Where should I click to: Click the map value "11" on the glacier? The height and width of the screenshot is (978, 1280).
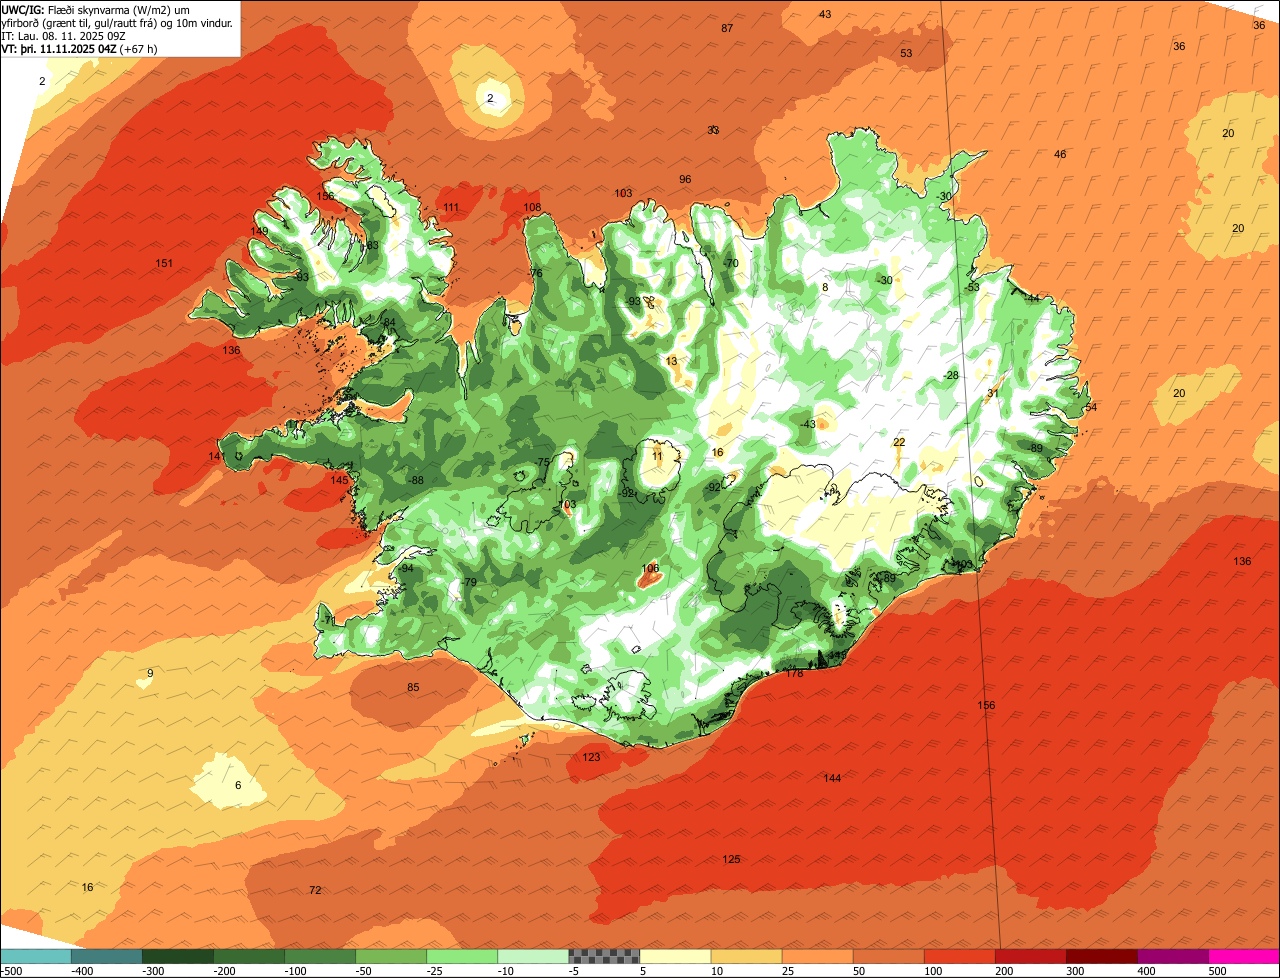pos(657,456)
